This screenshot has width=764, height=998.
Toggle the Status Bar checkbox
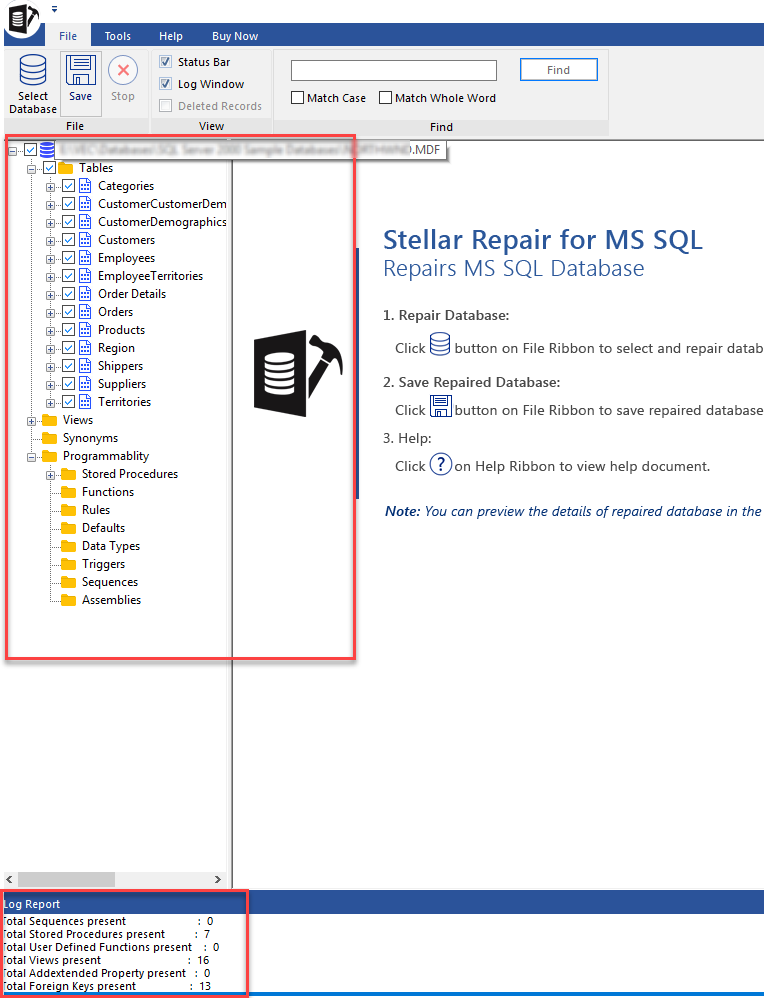click(166, 62)
